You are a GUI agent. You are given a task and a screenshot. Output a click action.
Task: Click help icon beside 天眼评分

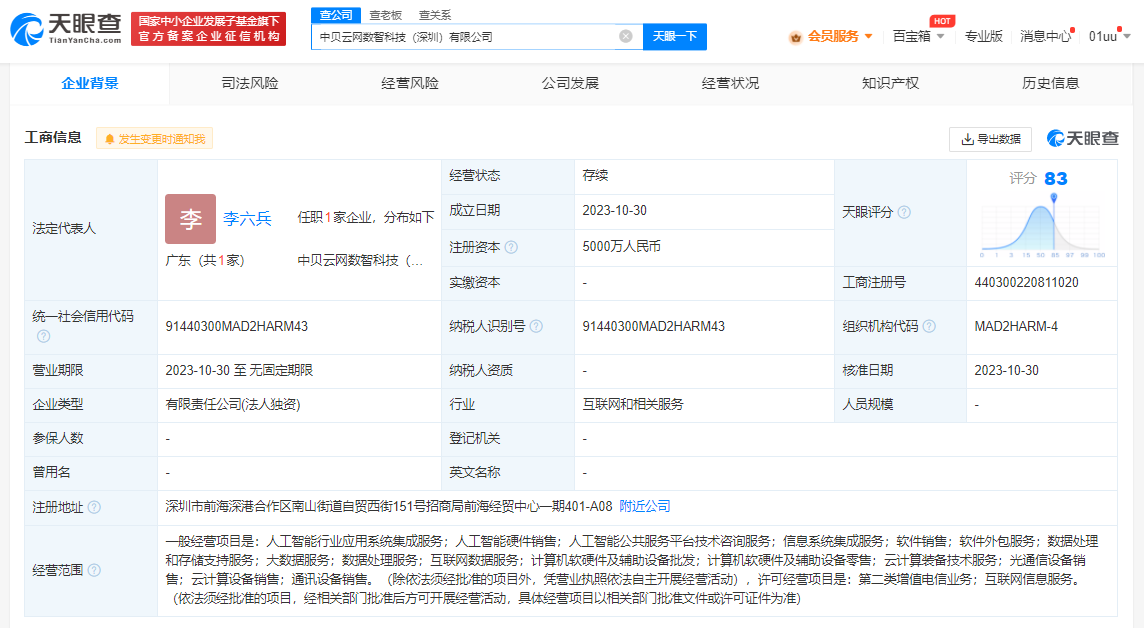pos(904,212)
